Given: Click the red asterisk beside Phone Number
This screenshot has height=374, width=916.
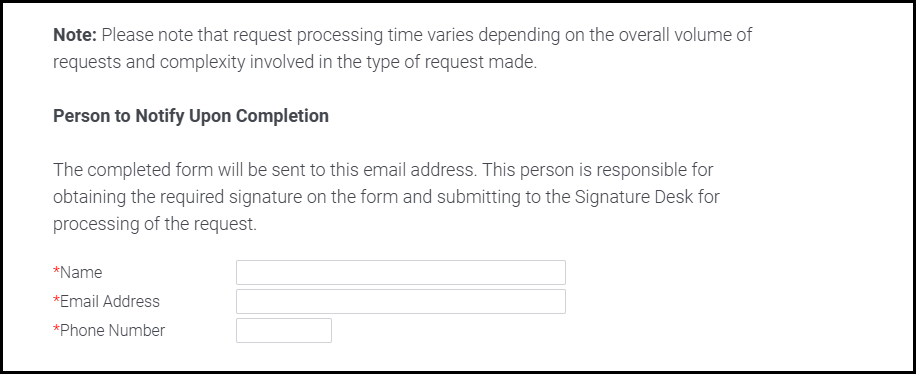Looking at the screenshot, I should pyautogui.click(x=57, y=330).
